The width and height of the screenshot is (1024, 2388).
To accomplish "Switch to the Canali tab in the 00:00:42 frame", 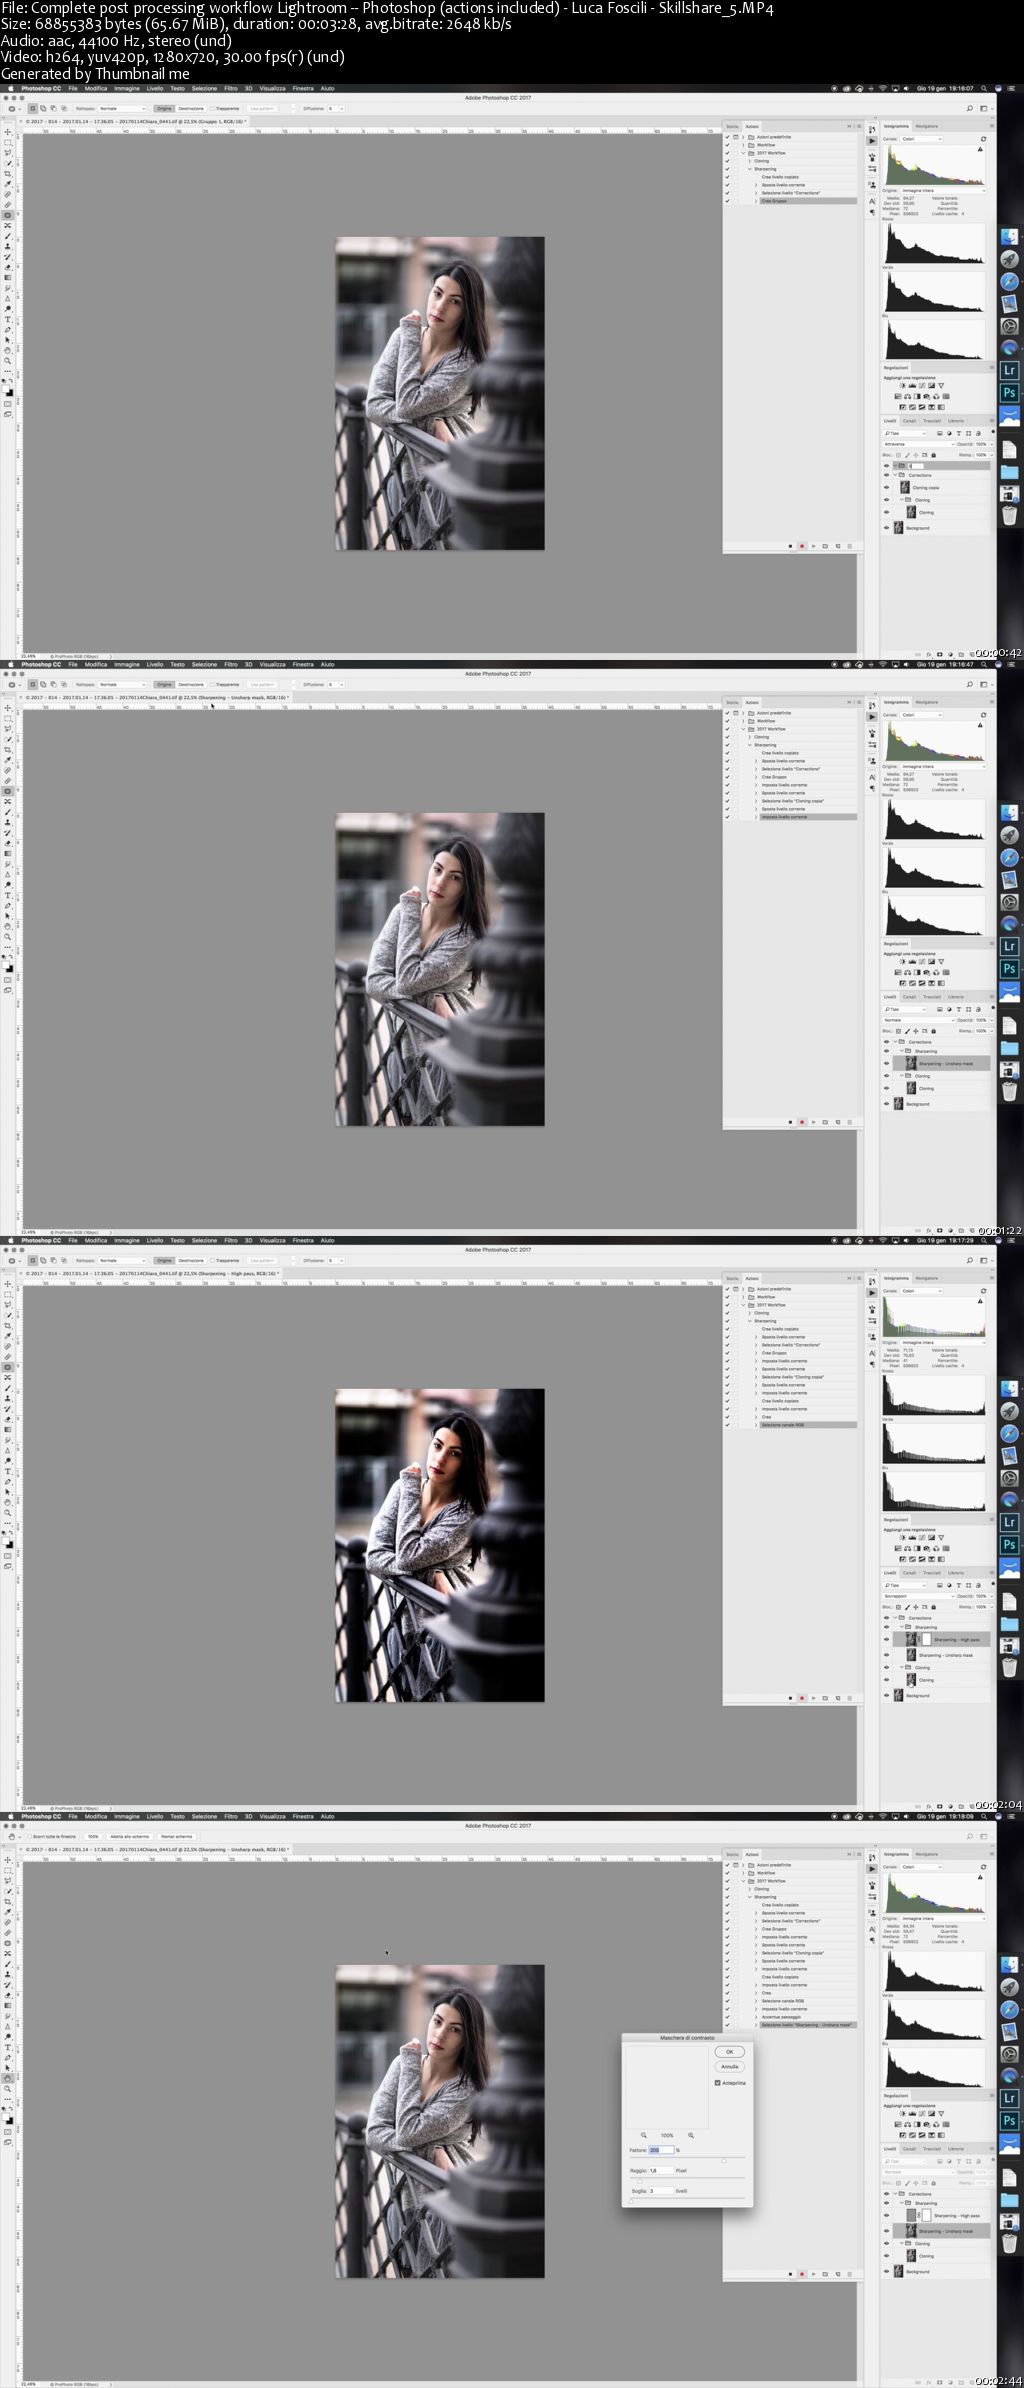I will (909, 421).
